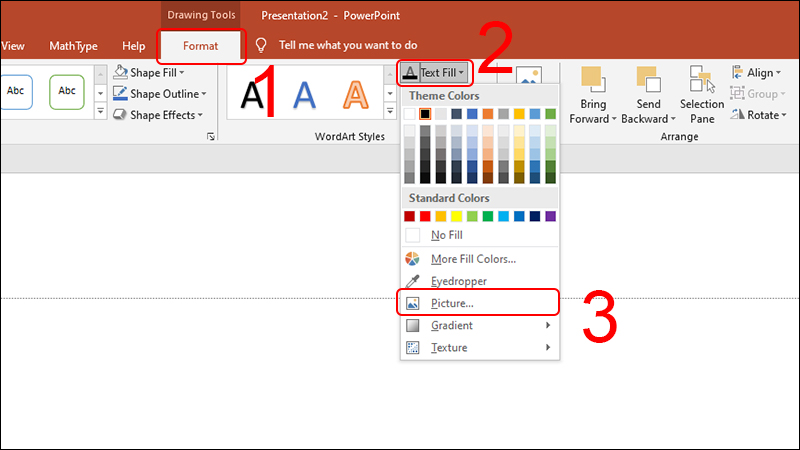Expand the Rotate dropdown arrow
Screen dimensions: 800x450
(x=784, y=115)
